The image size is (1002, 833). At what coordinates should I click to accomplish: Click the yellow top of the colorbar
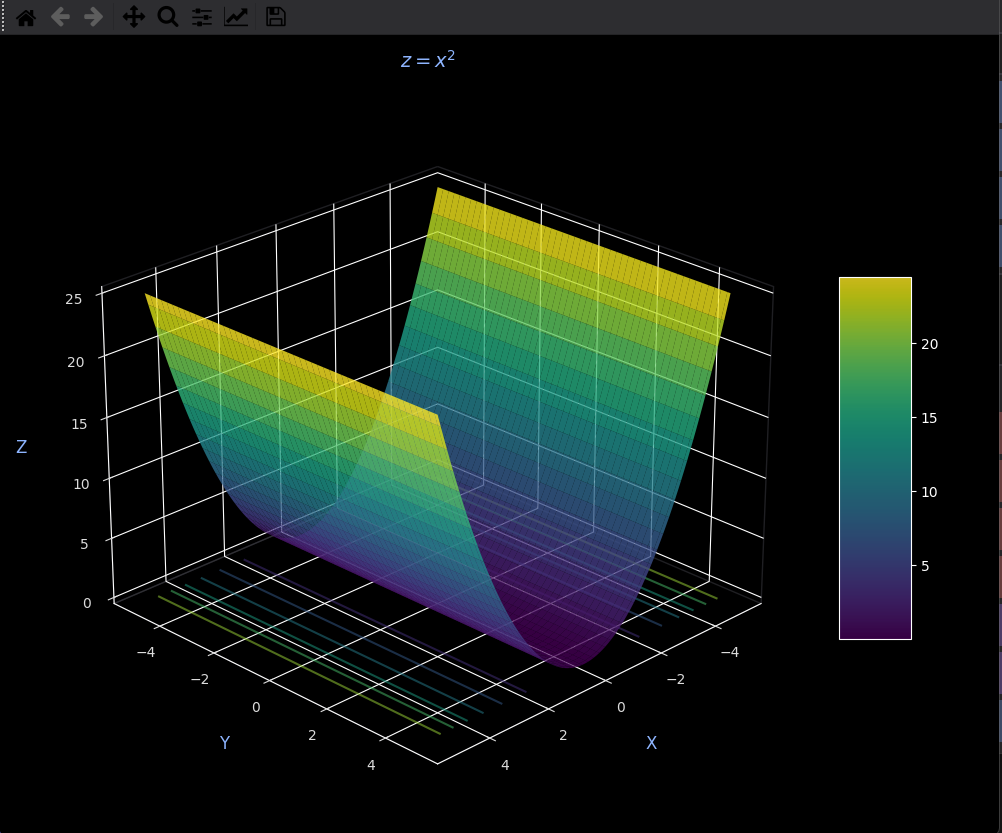point(874,290)
